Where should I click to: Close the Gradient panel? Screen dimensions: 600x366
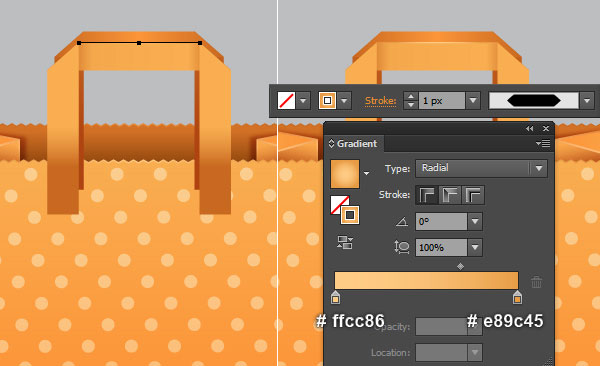point(546,129)
